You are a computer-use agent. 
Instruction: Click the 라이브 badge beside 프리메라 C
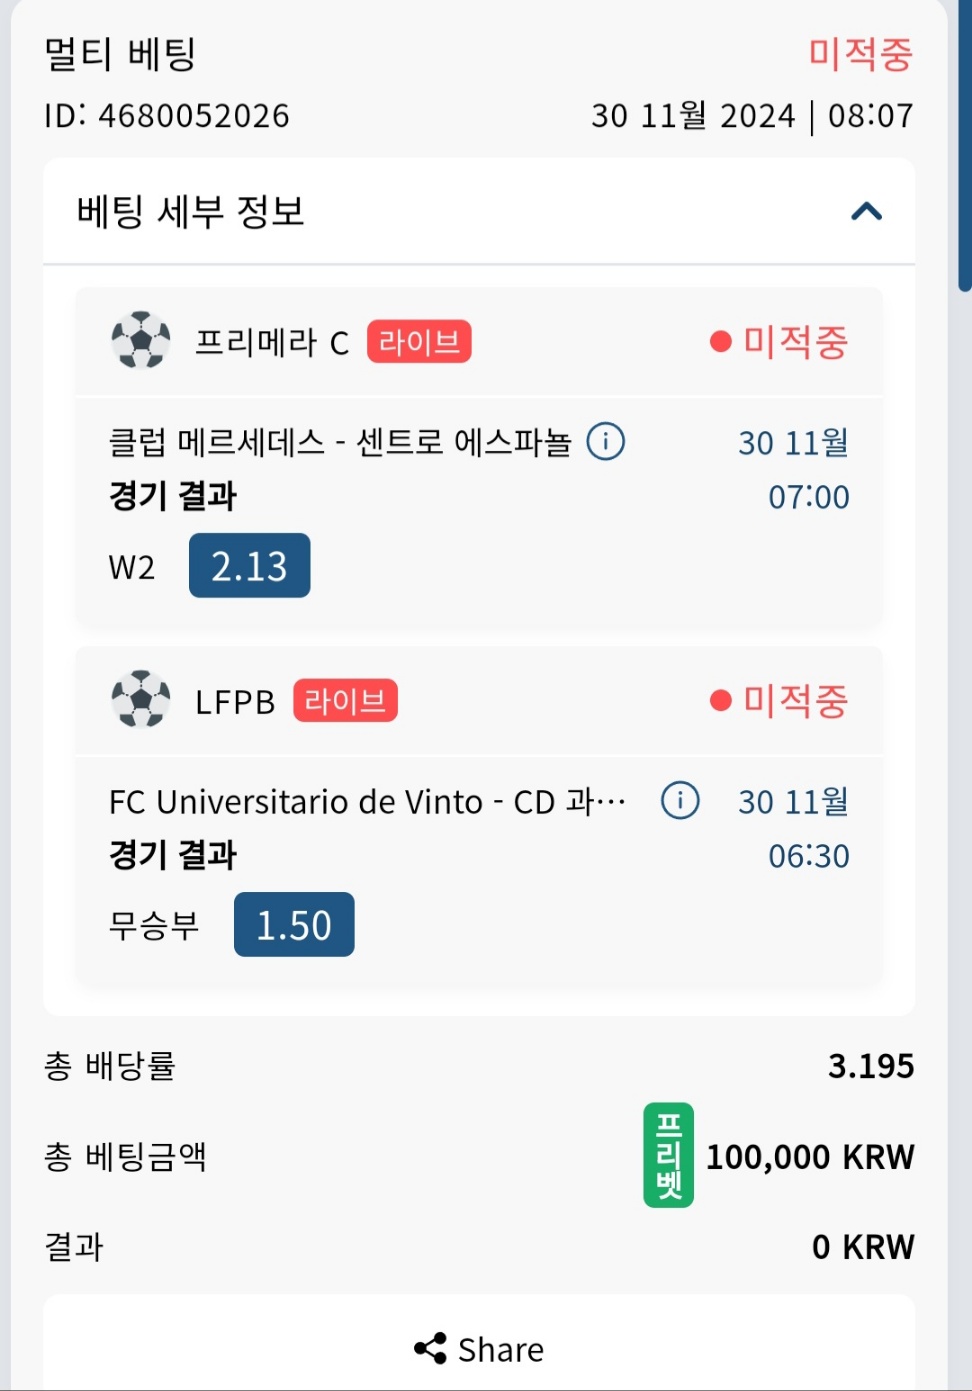click(419, 342)
